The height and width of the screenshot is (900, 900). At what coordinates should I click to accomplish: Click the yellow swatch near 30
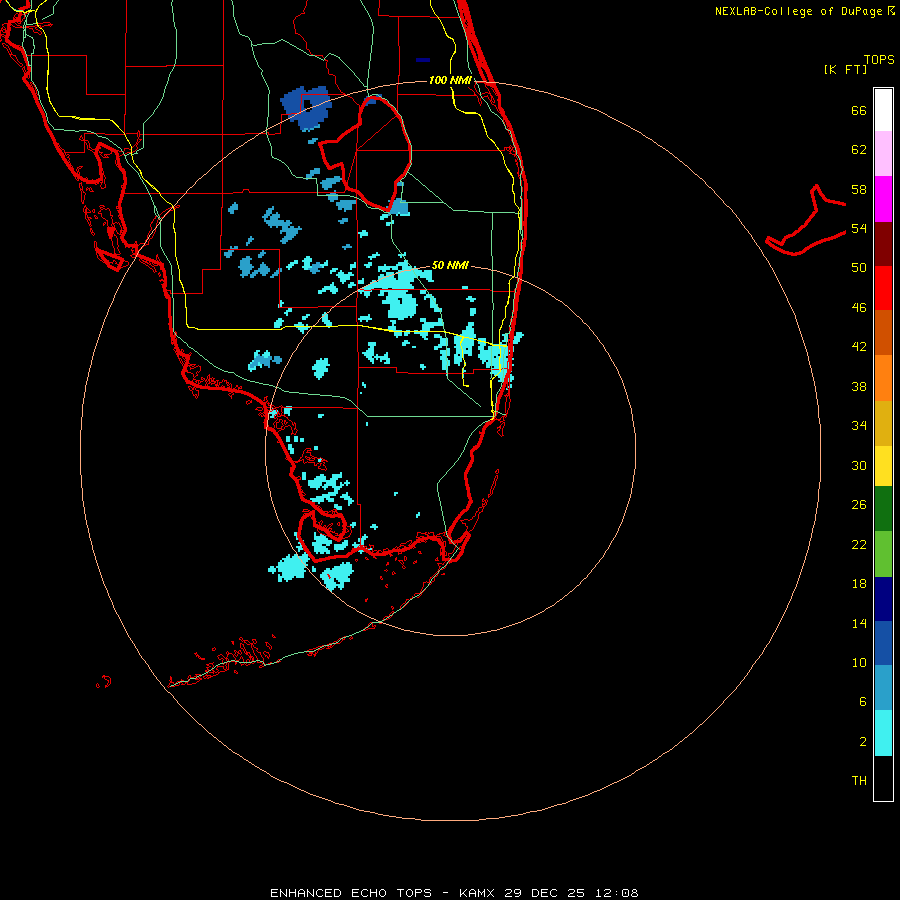883,466
